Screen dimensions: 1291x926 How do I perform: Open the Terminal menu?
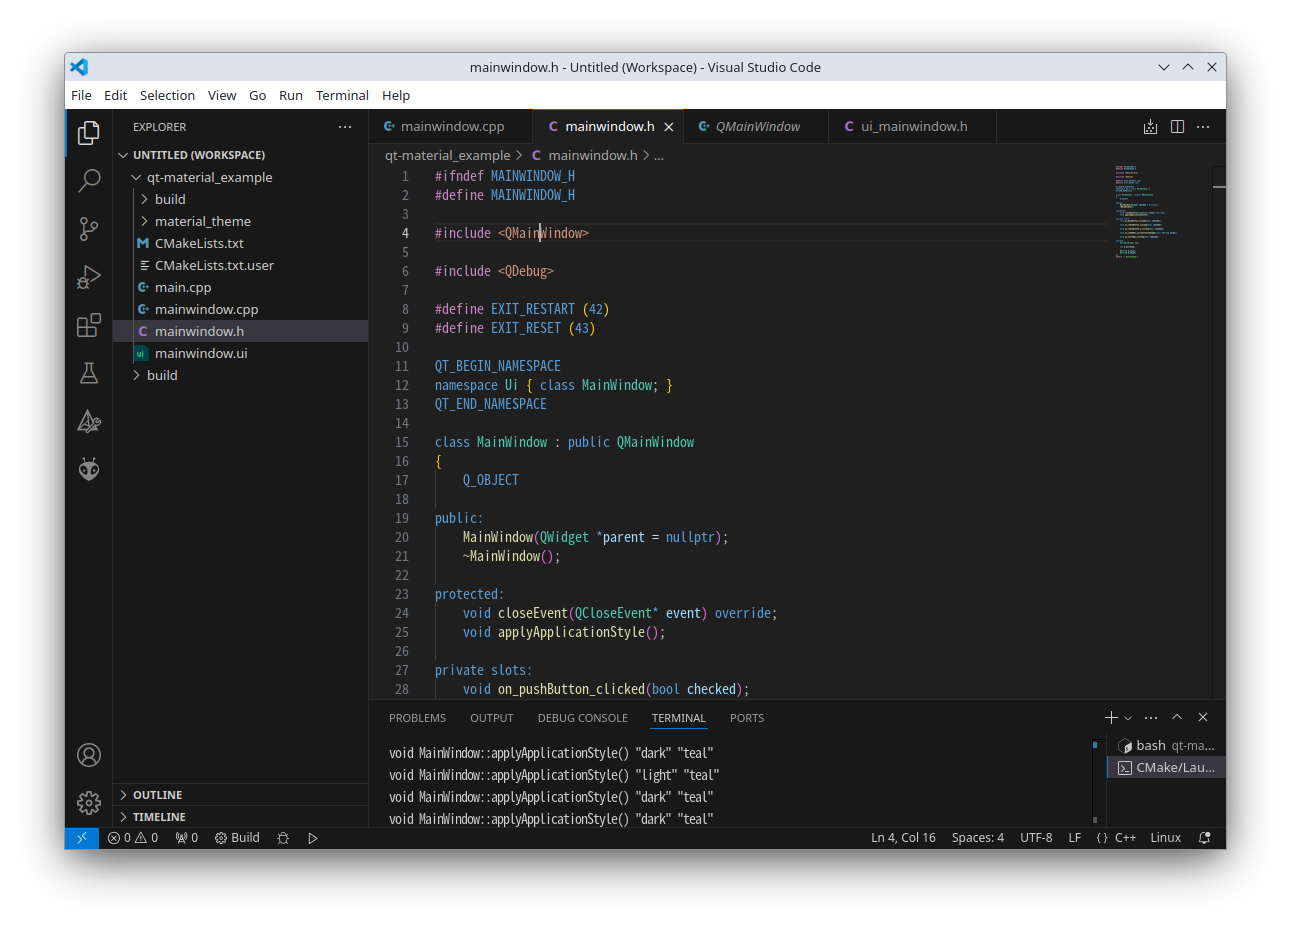[342, 95]
